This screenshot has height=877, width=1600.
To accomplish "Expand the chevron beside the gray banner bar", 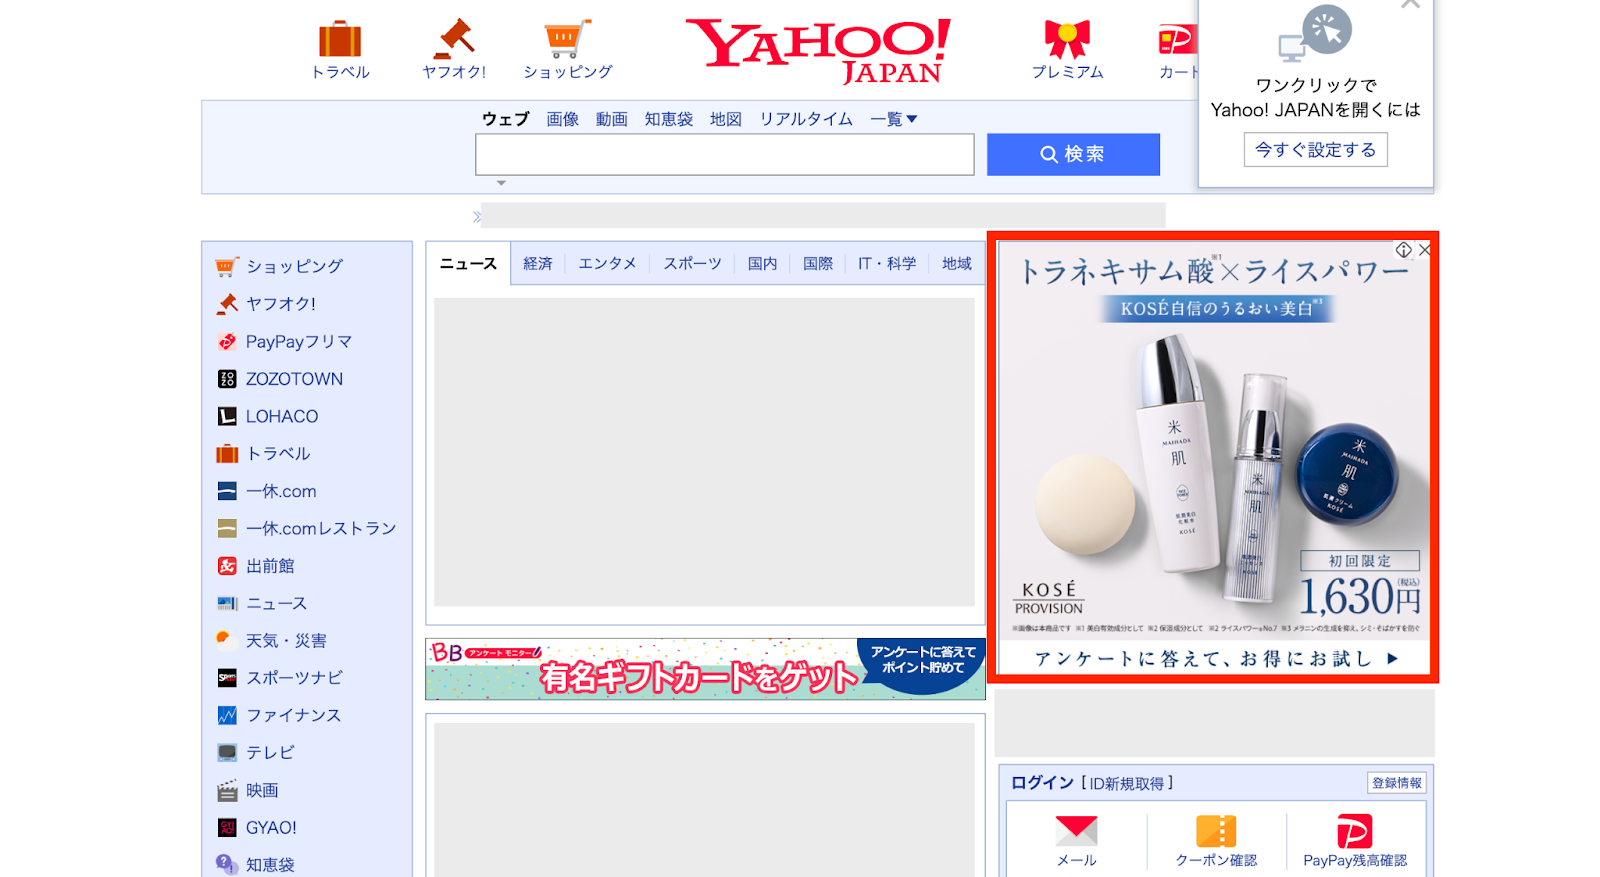I will point(477,216).
